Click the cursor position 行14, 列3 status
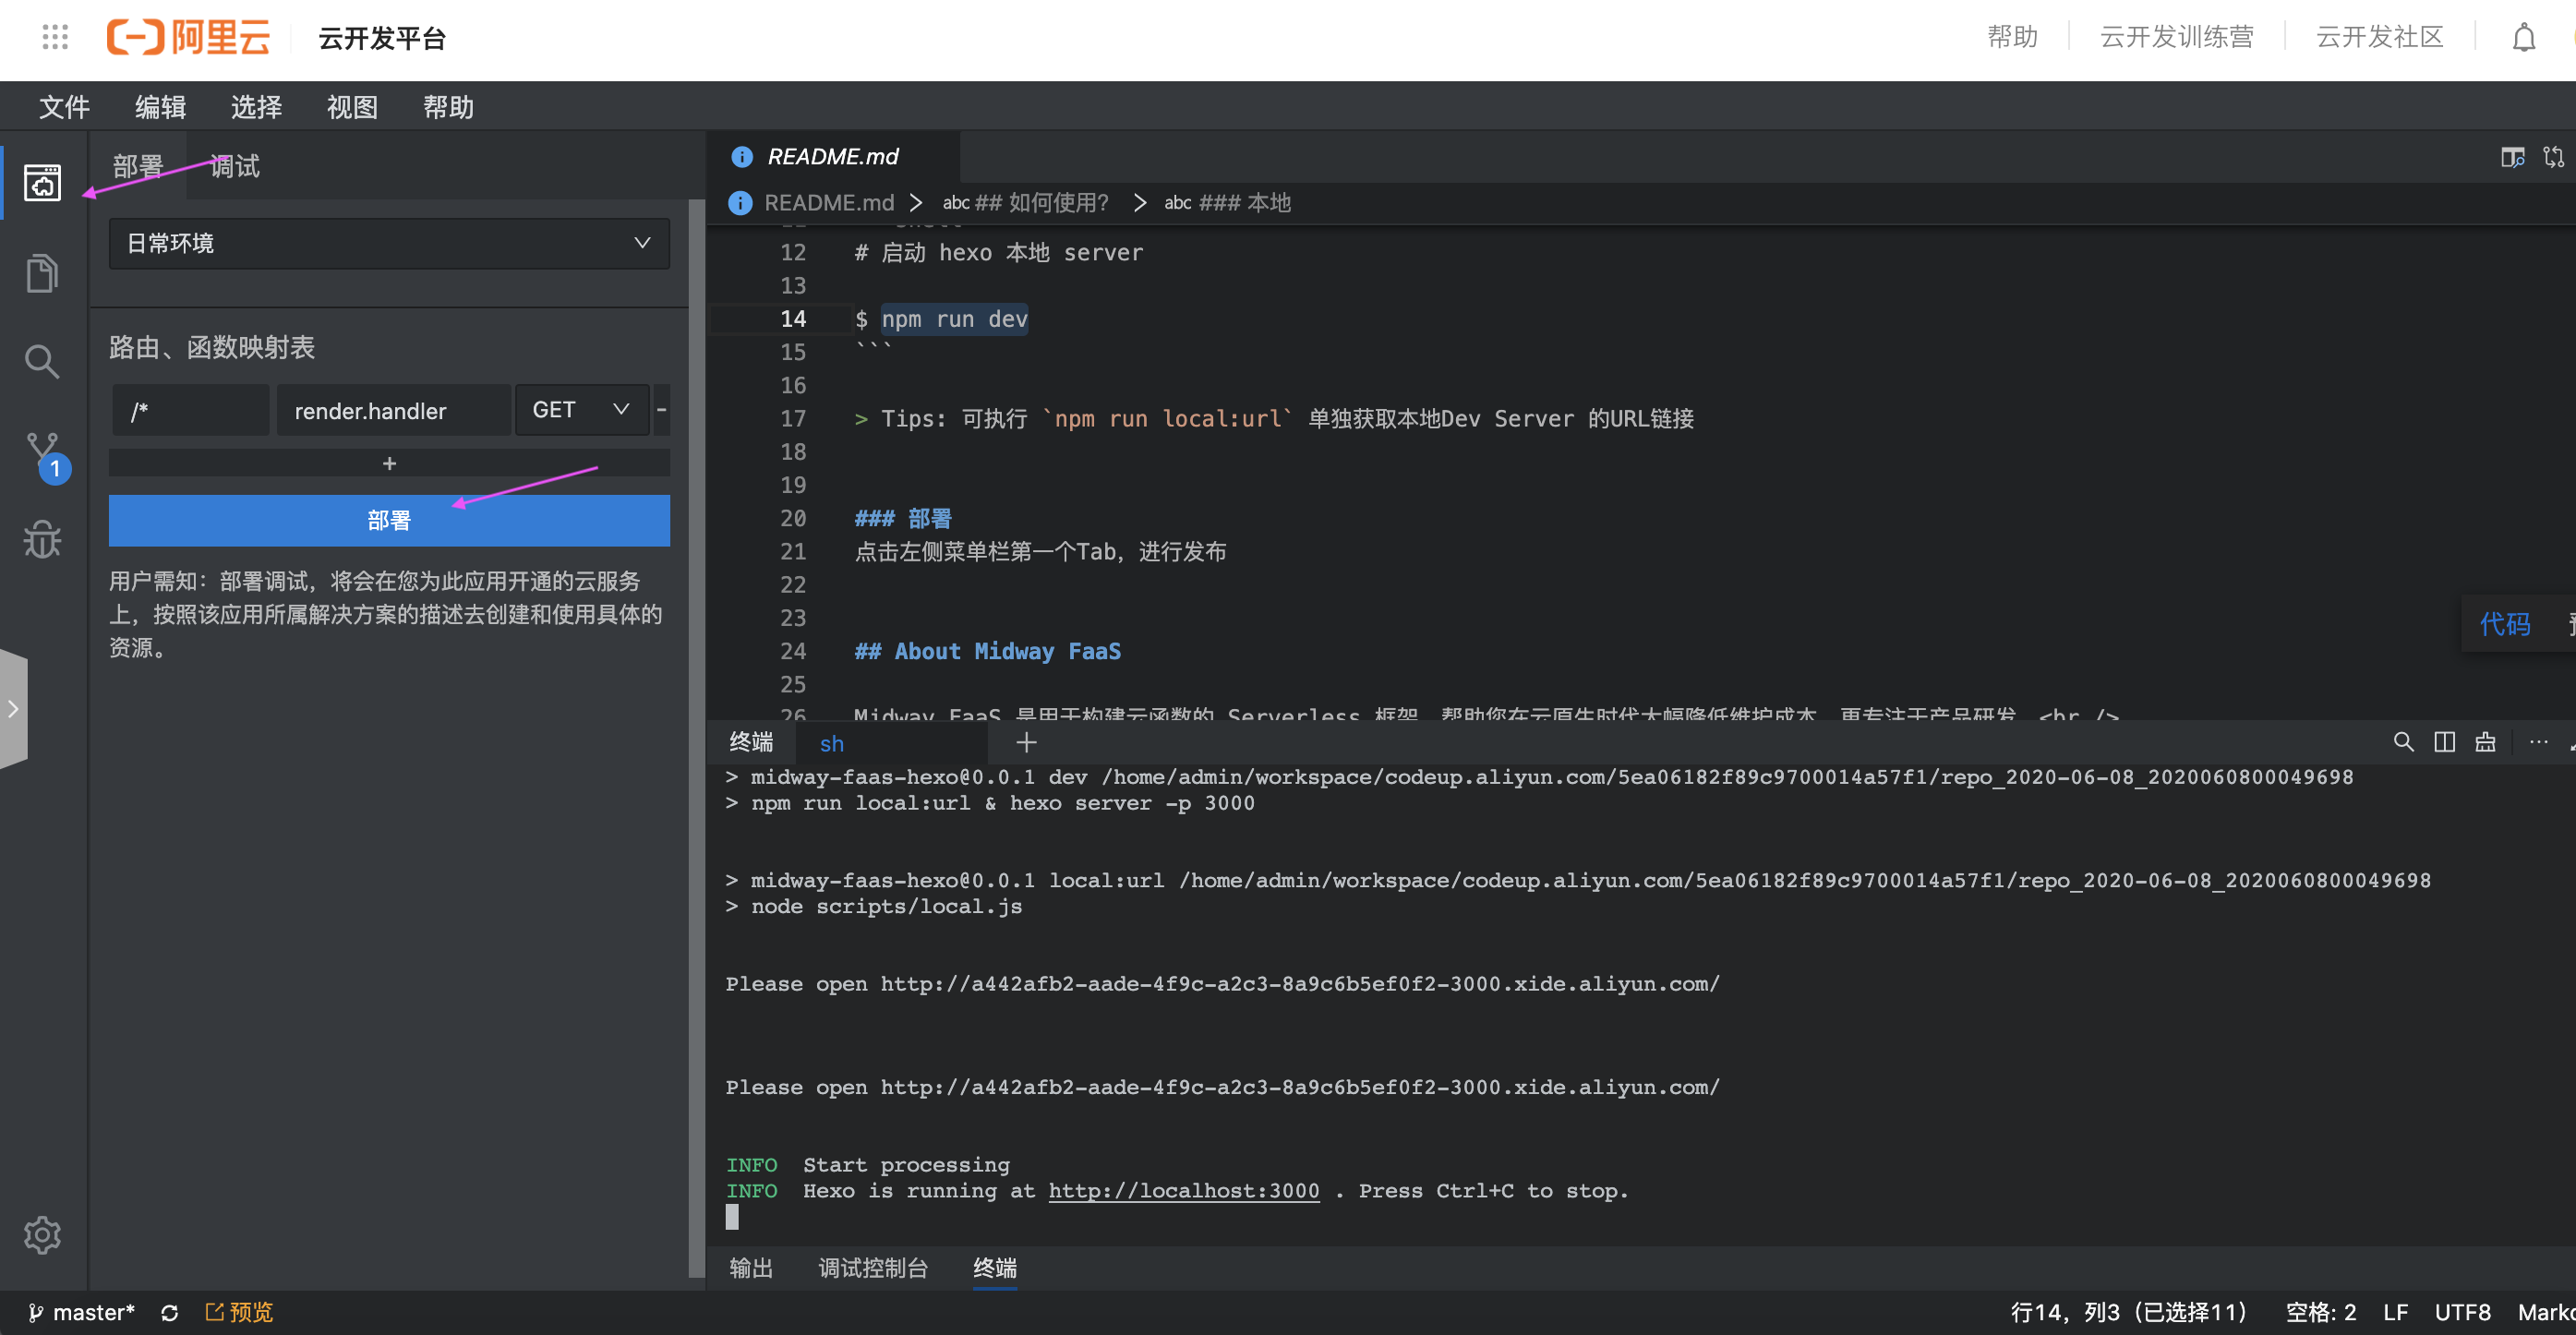Screen dimensions: 2576x1335 coord(2128,1313)
